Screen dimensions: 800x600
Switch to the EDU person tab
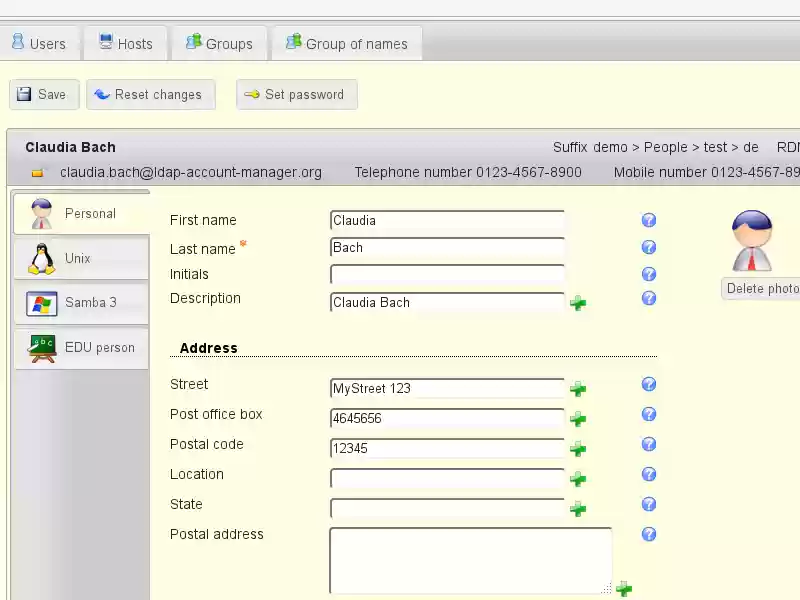80,347
